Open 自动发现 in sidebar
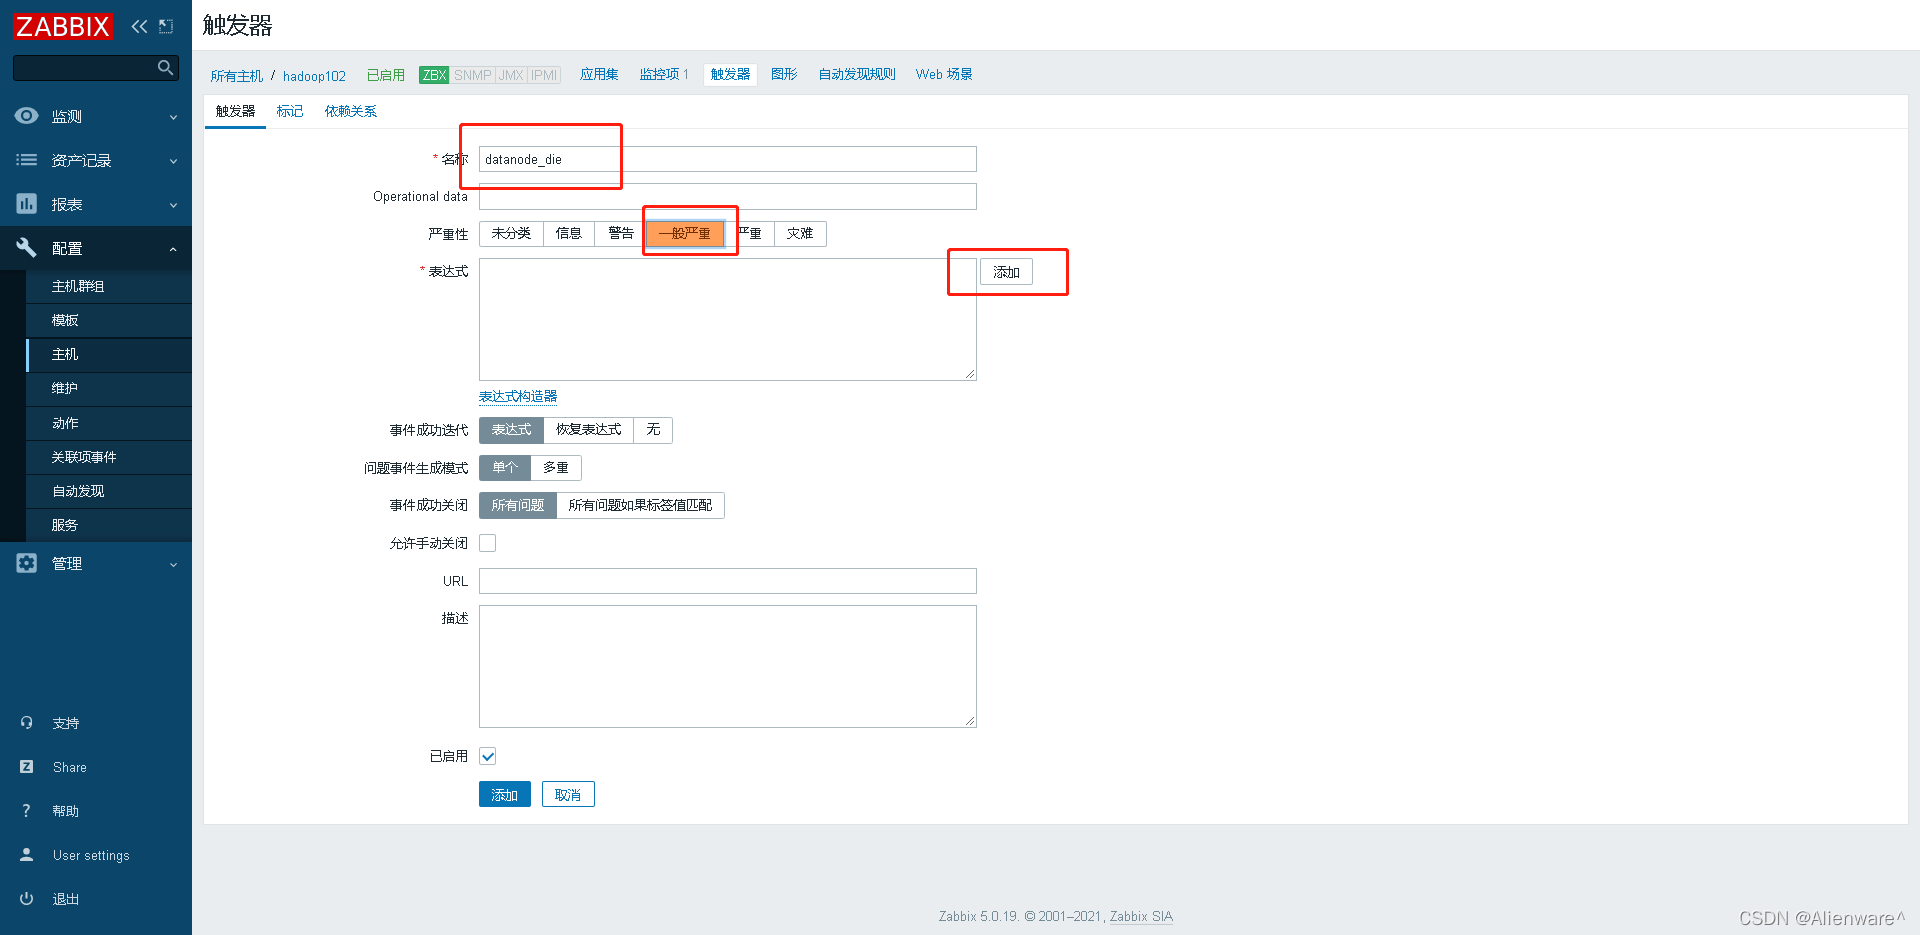Screen dimensions: 1920x935 pos(109,491)
